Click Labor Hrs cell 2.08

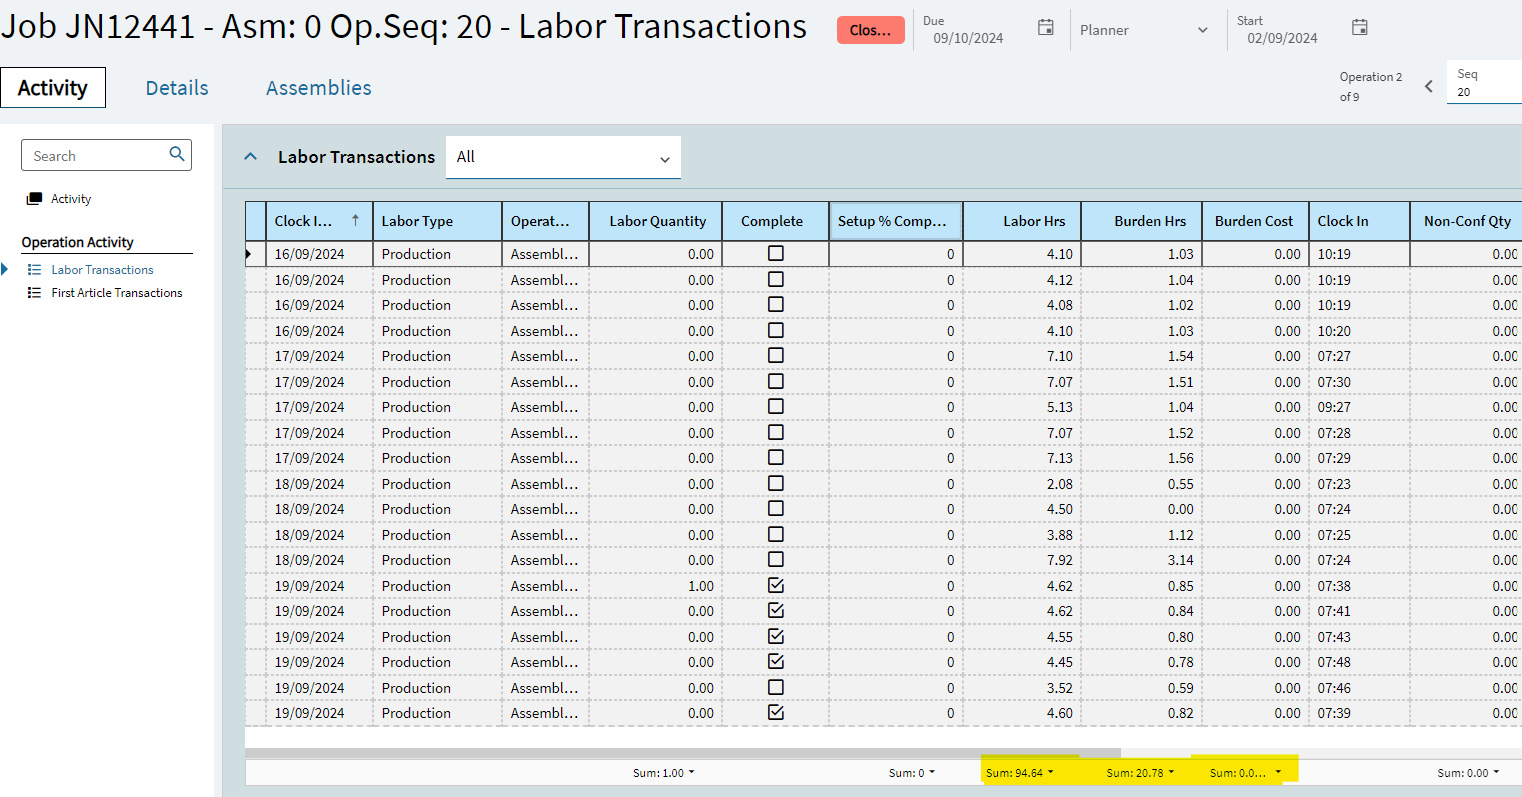(x=1022, y=484)
